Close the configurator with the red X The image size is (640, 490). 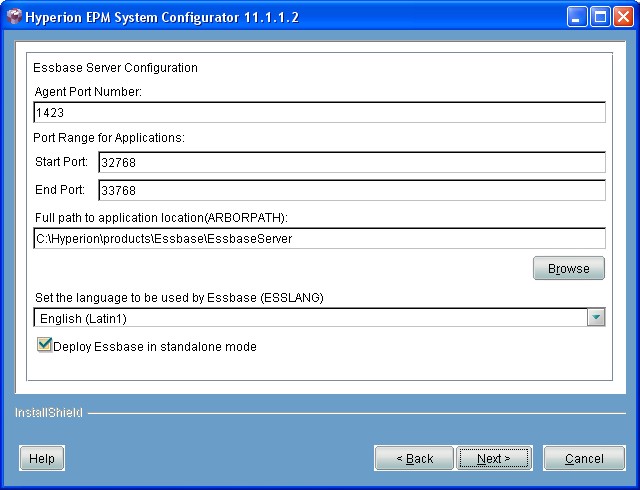click(624, 17)
